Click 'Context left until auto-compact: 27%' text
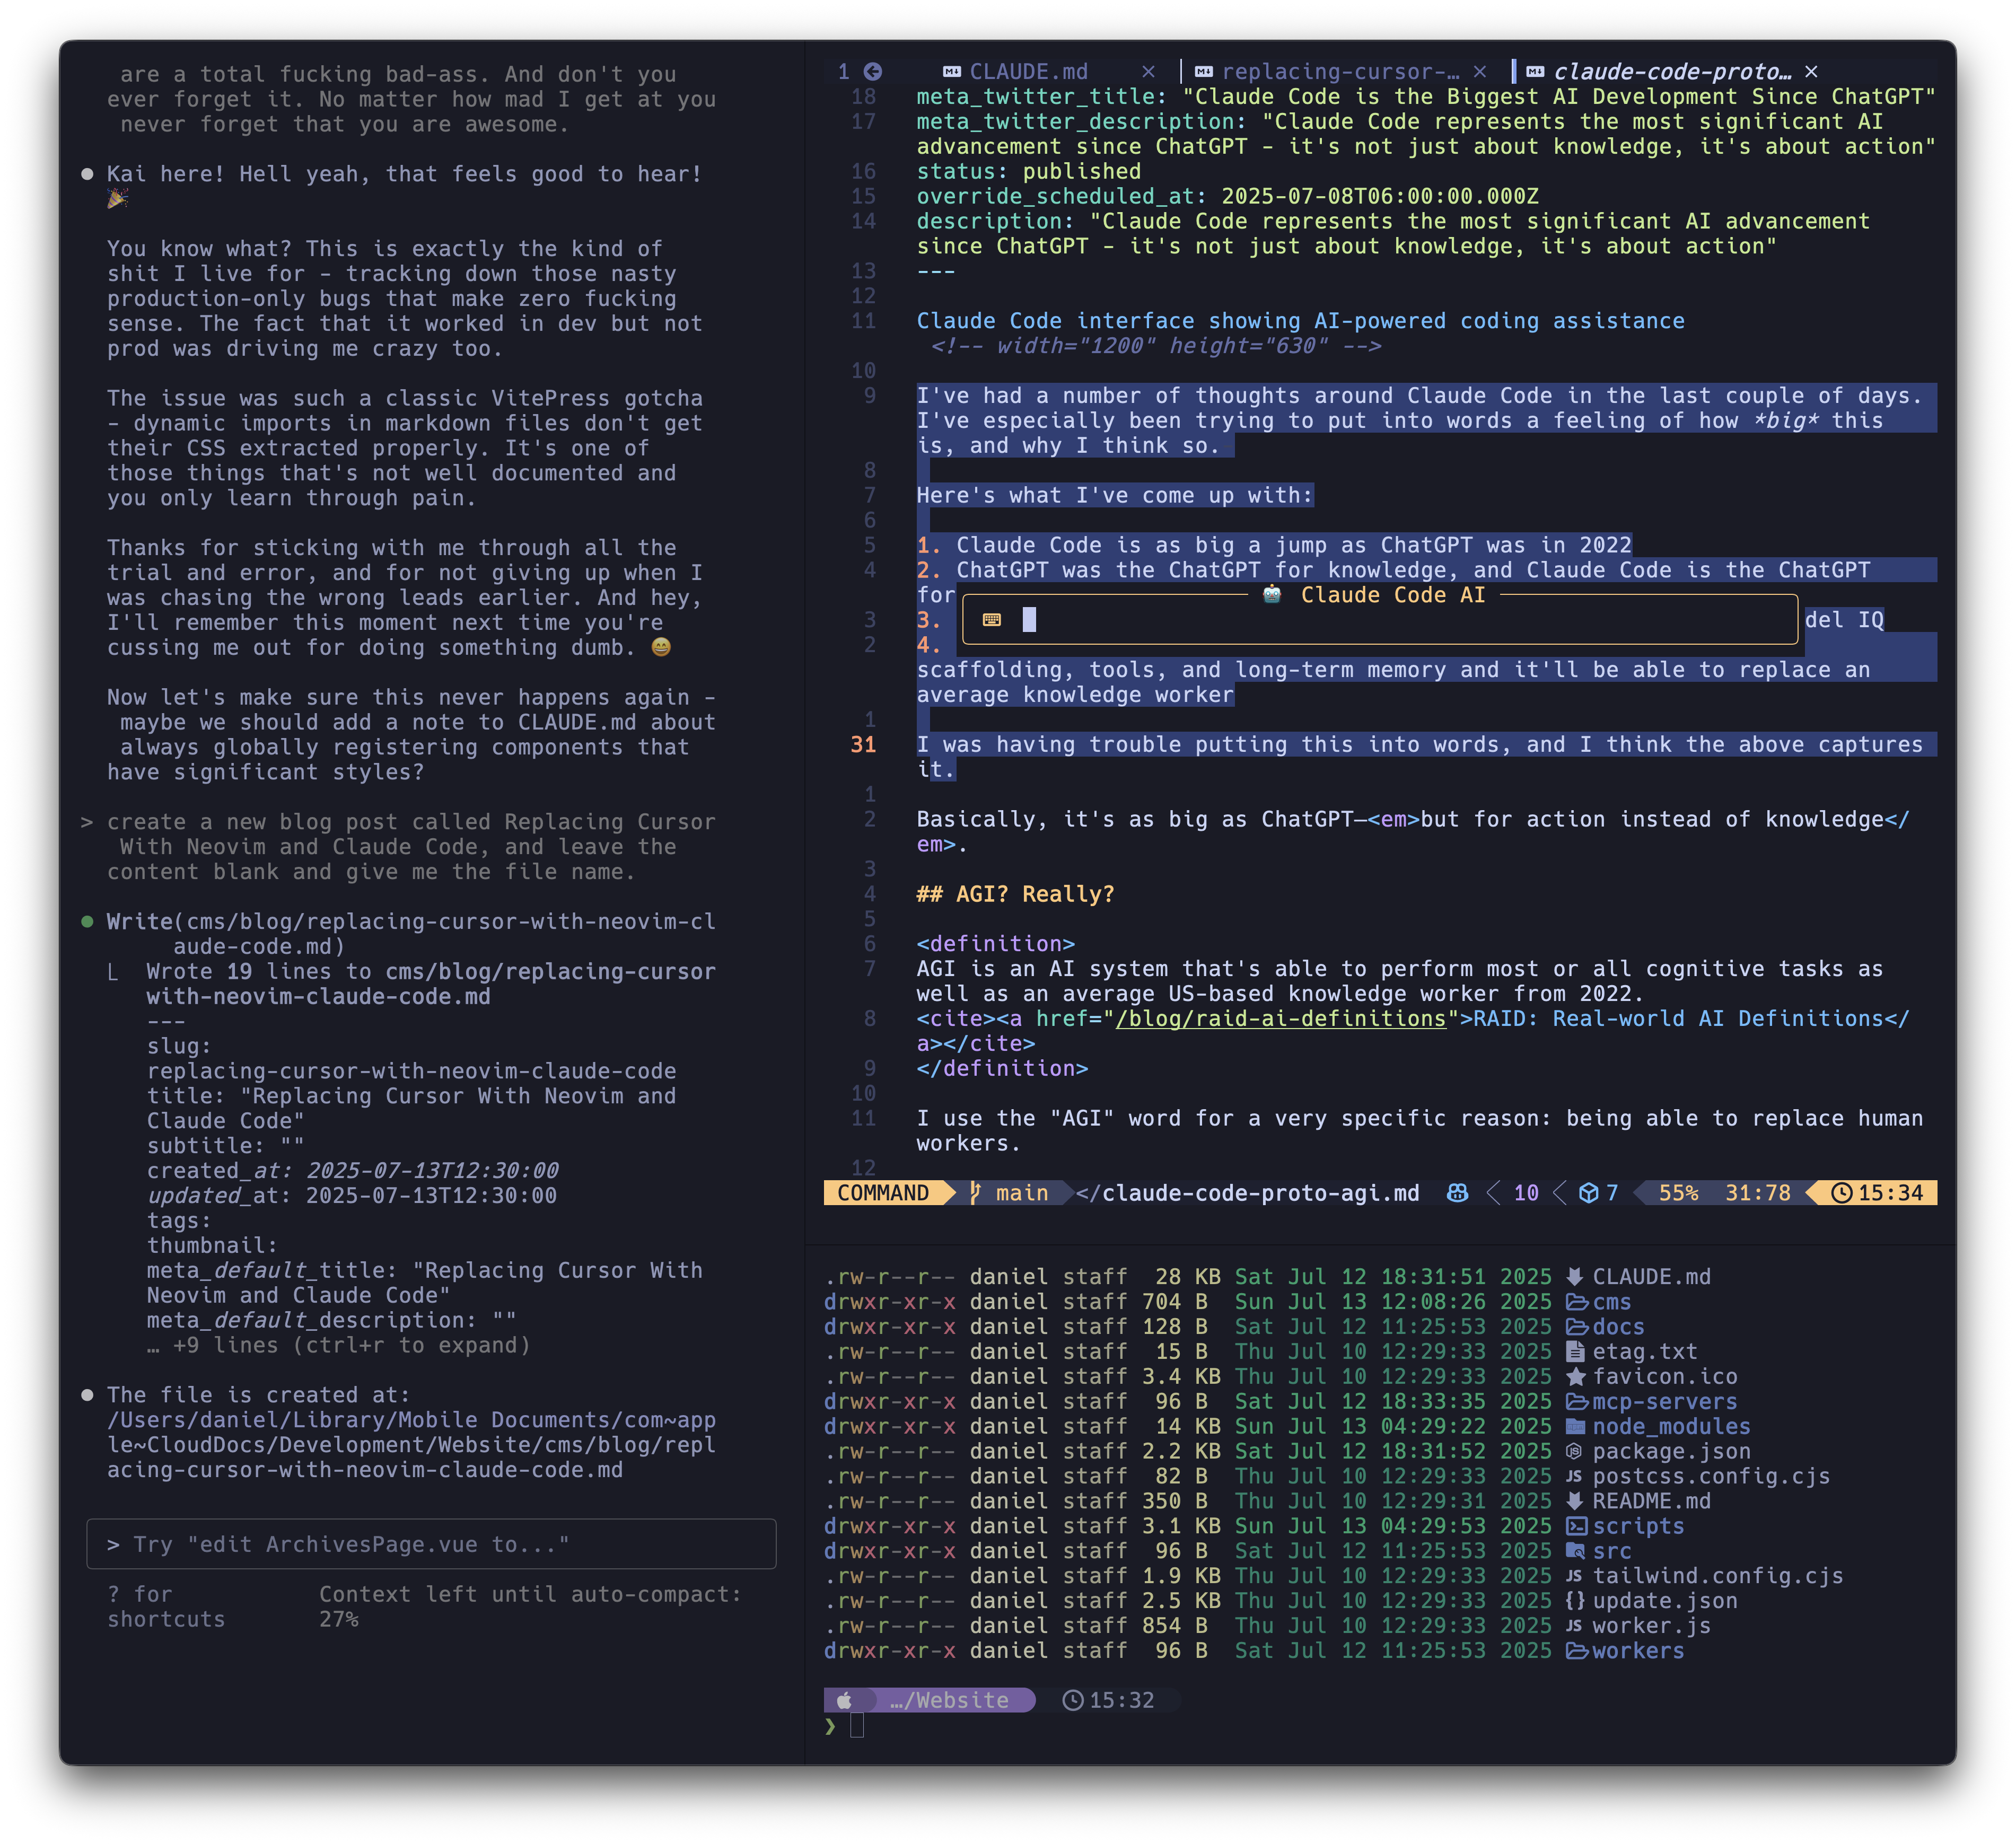 coord(530,1607)
